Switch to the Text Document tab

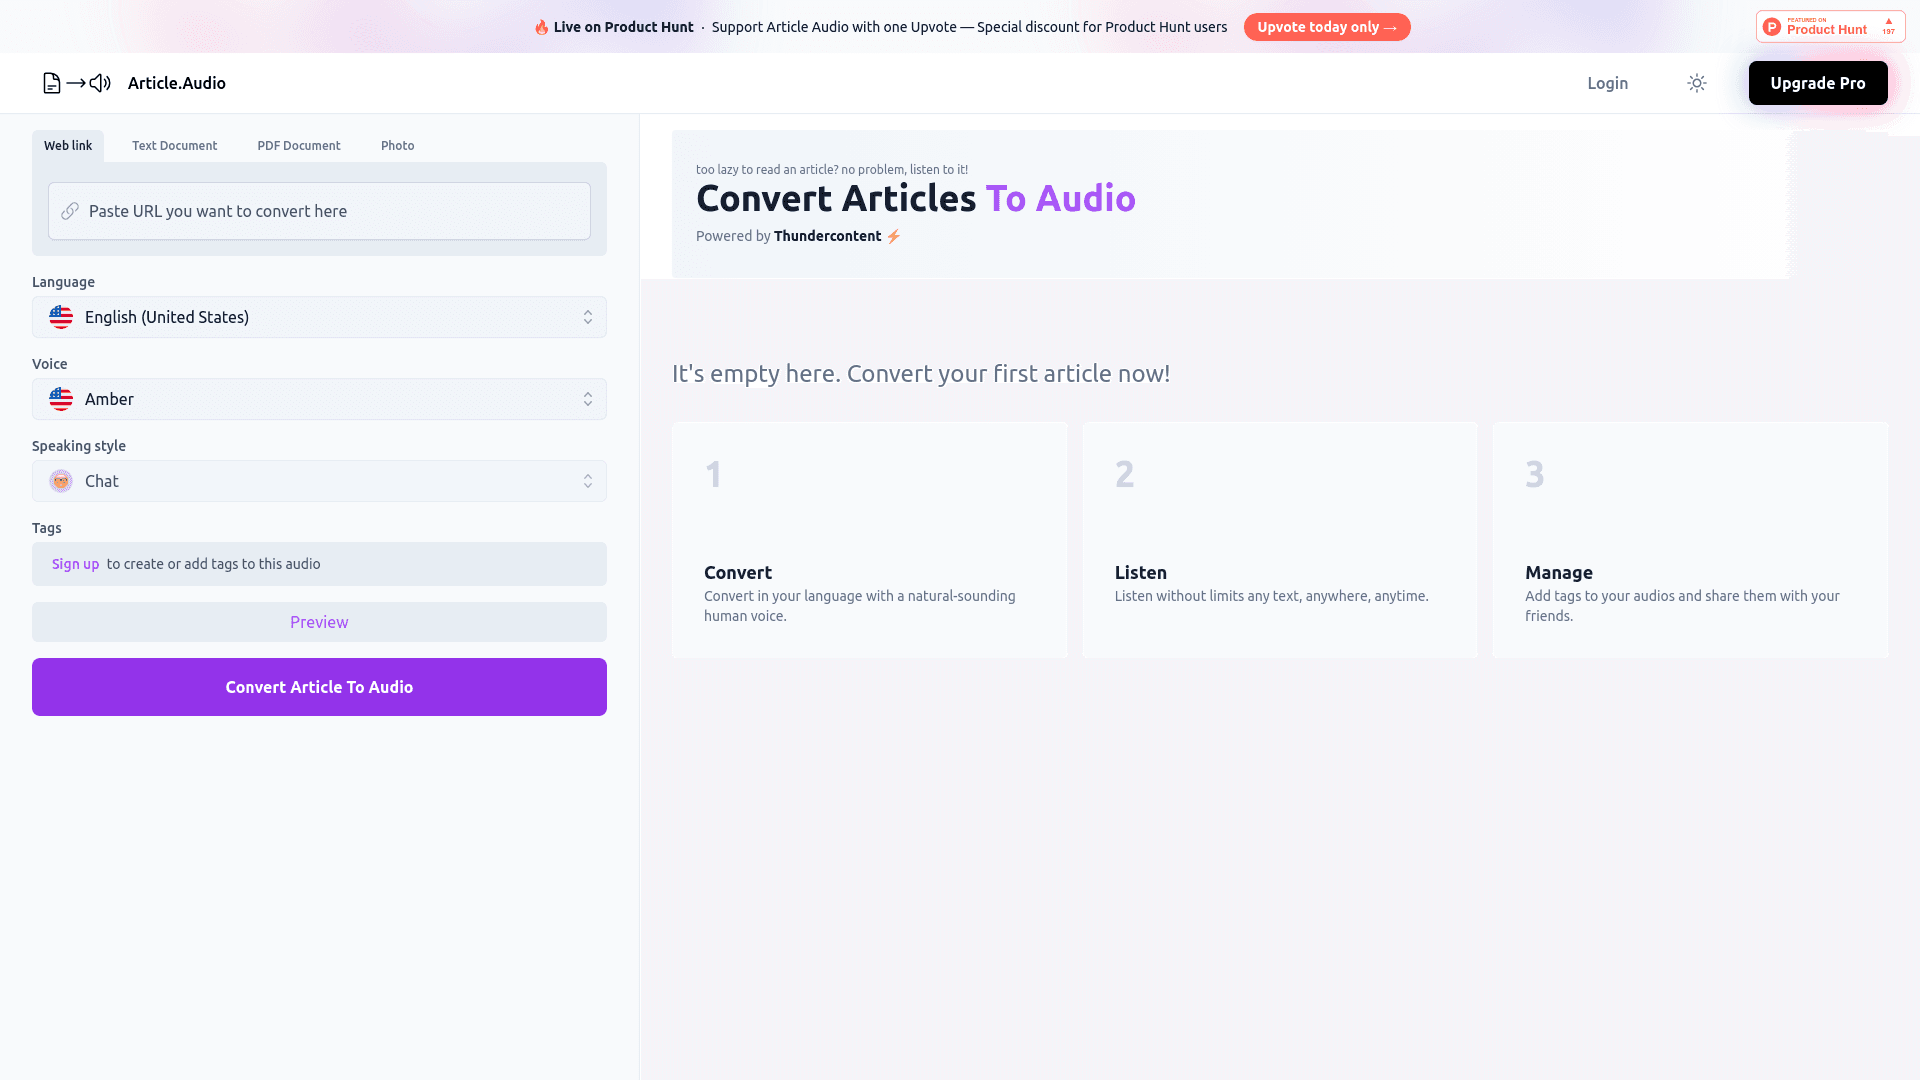point(174,145)
